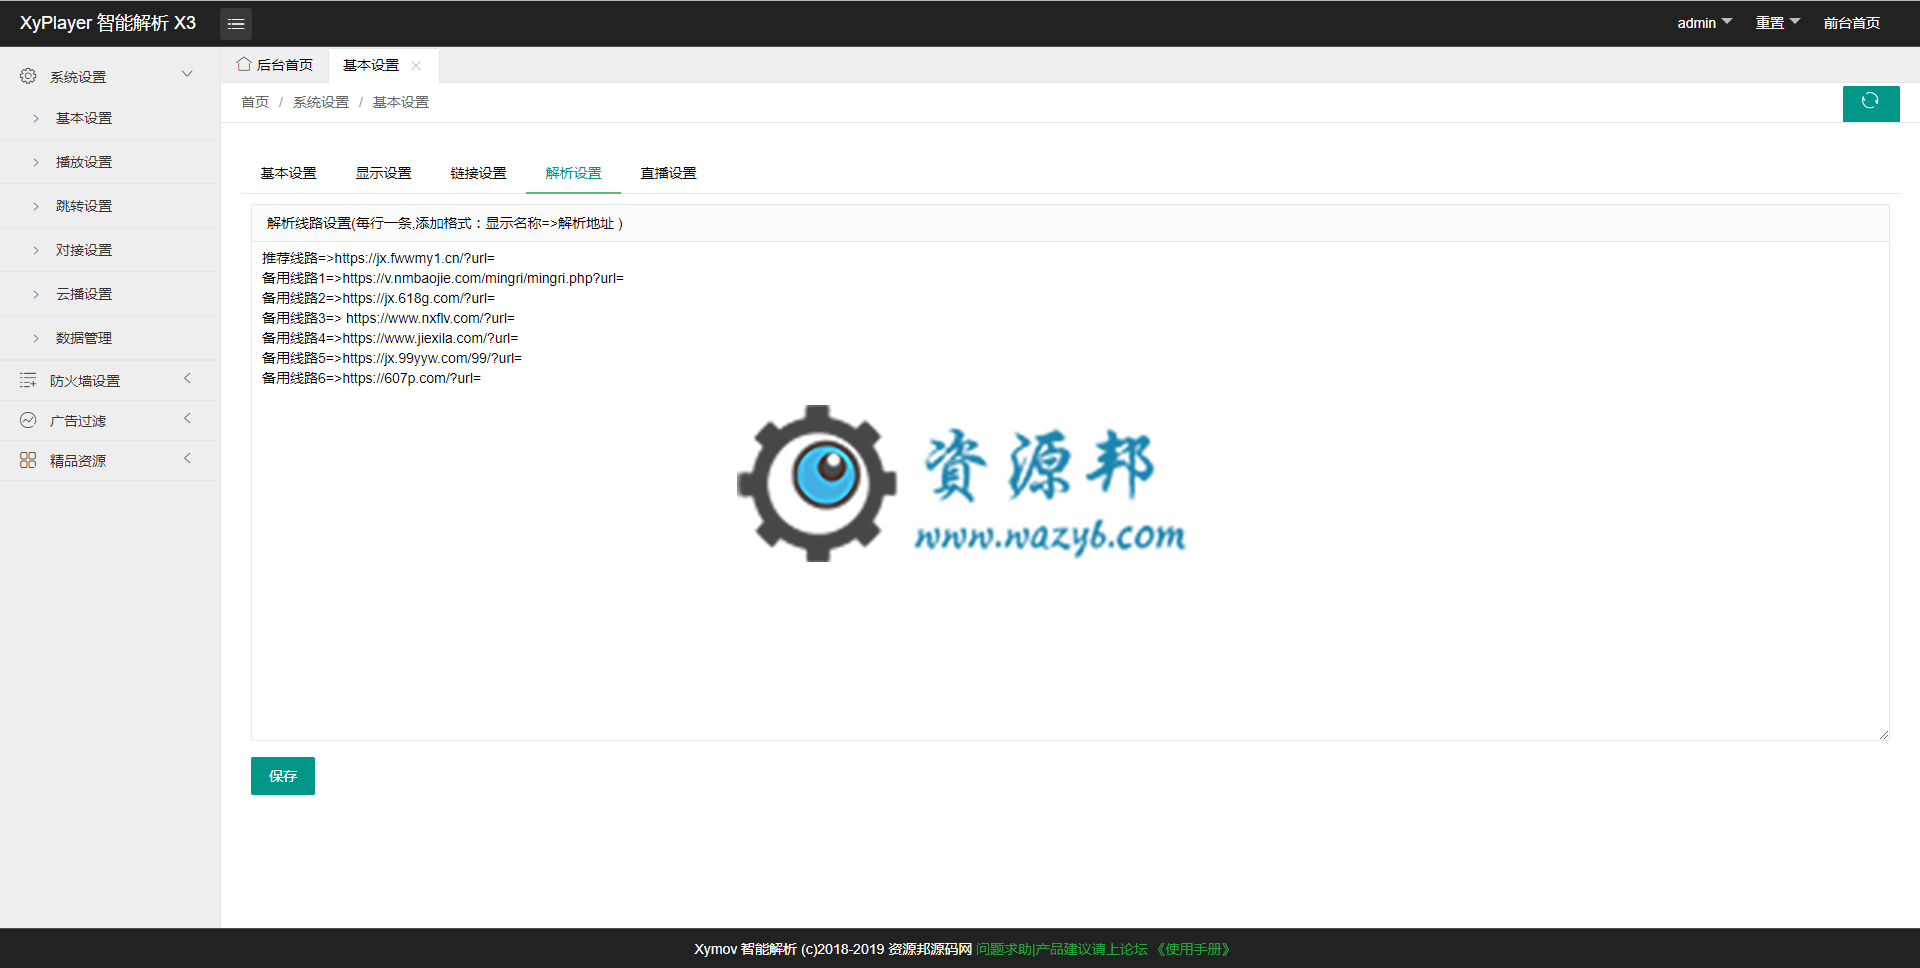The image size is (1920, 968).
Task: Collapse the 系统设置 sidebar section
Action: pos(187,74)
